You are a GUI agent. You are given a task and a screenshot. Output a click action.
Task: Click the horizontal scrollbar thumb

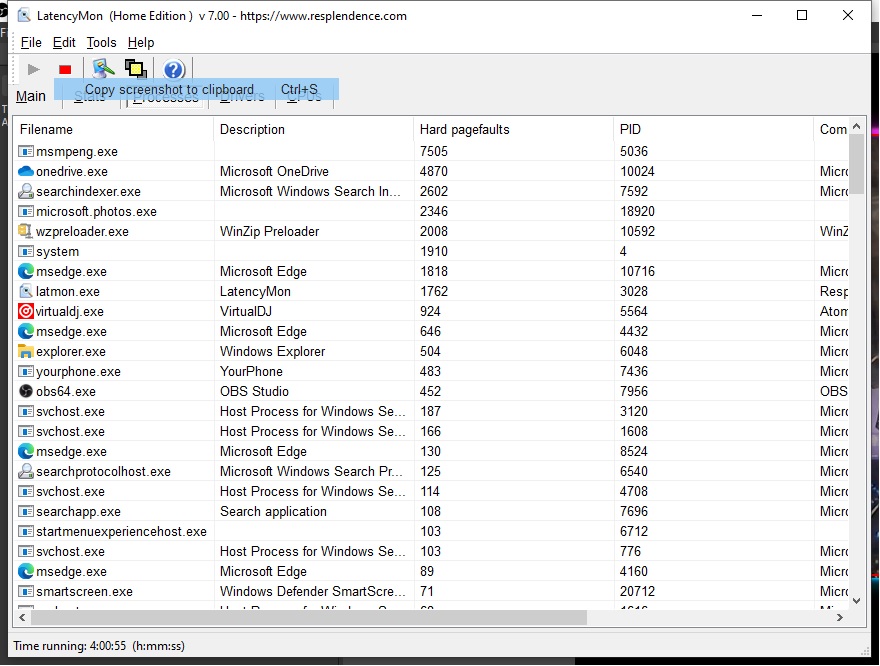[x=309, y=618]
